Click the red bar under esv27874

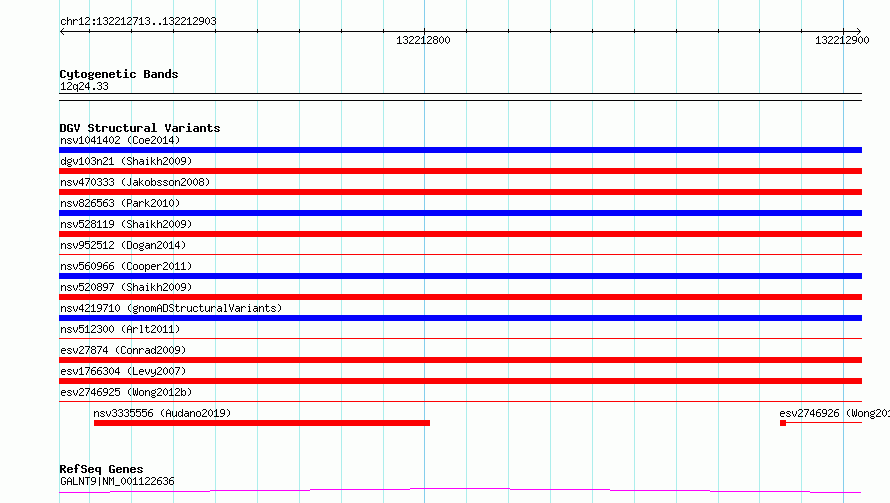click(460, 360)
